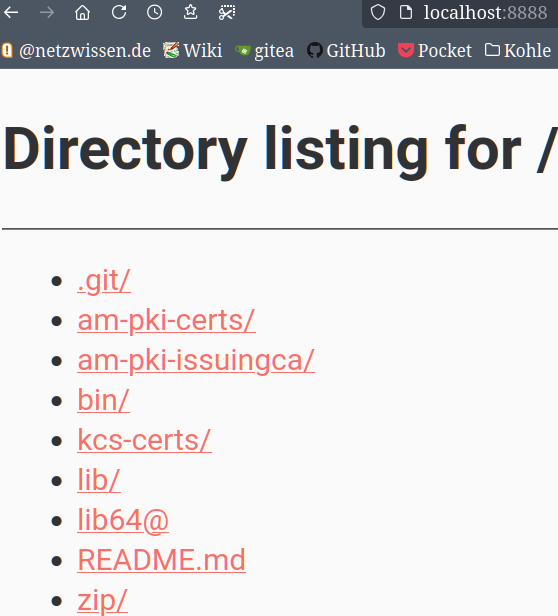Click the page info document icon
Screen dimensions: 558x616
coord(406,13)
